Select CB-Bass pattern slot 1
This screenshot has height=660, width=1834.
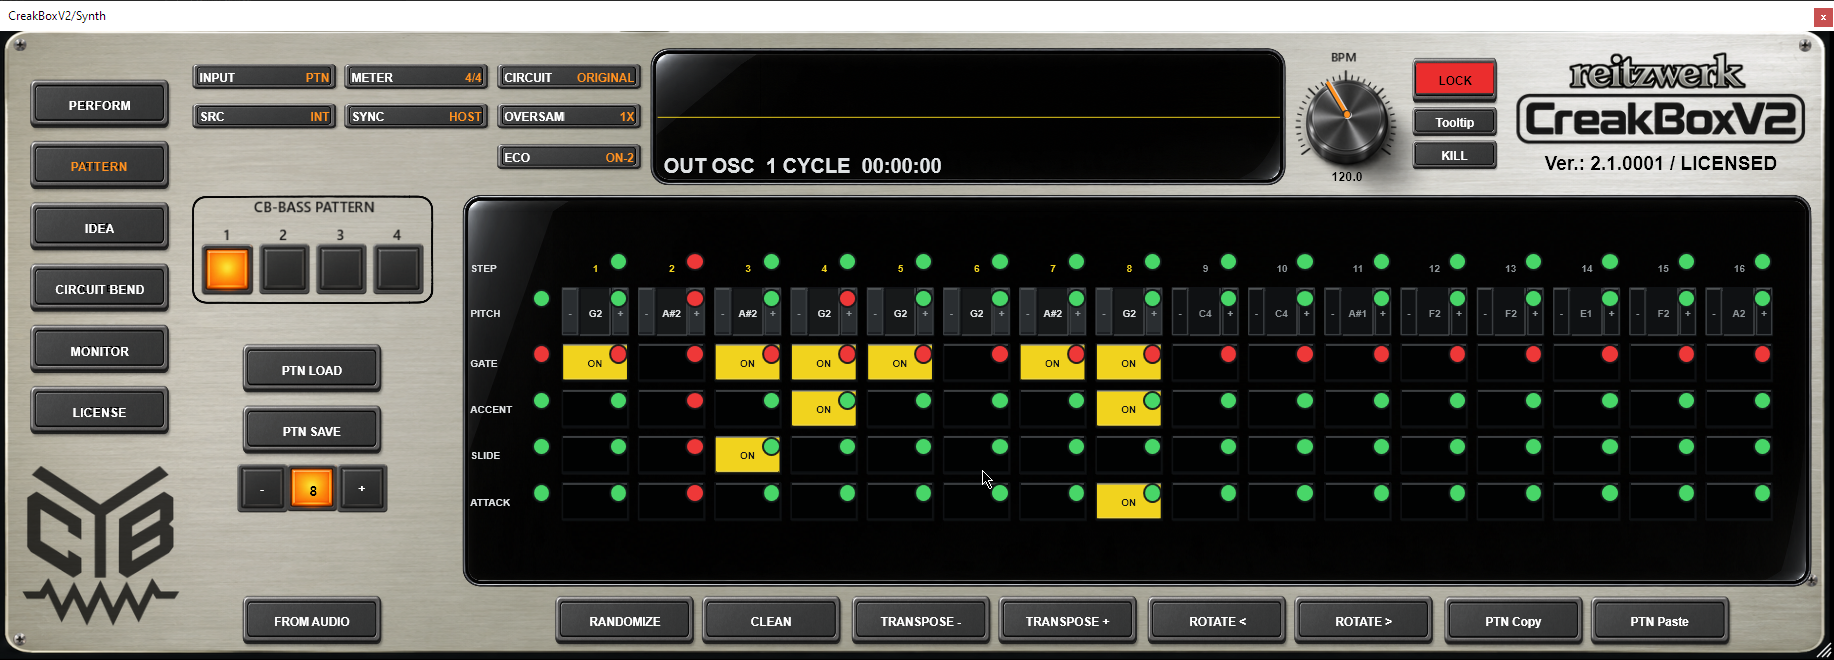tap(227, 269)
